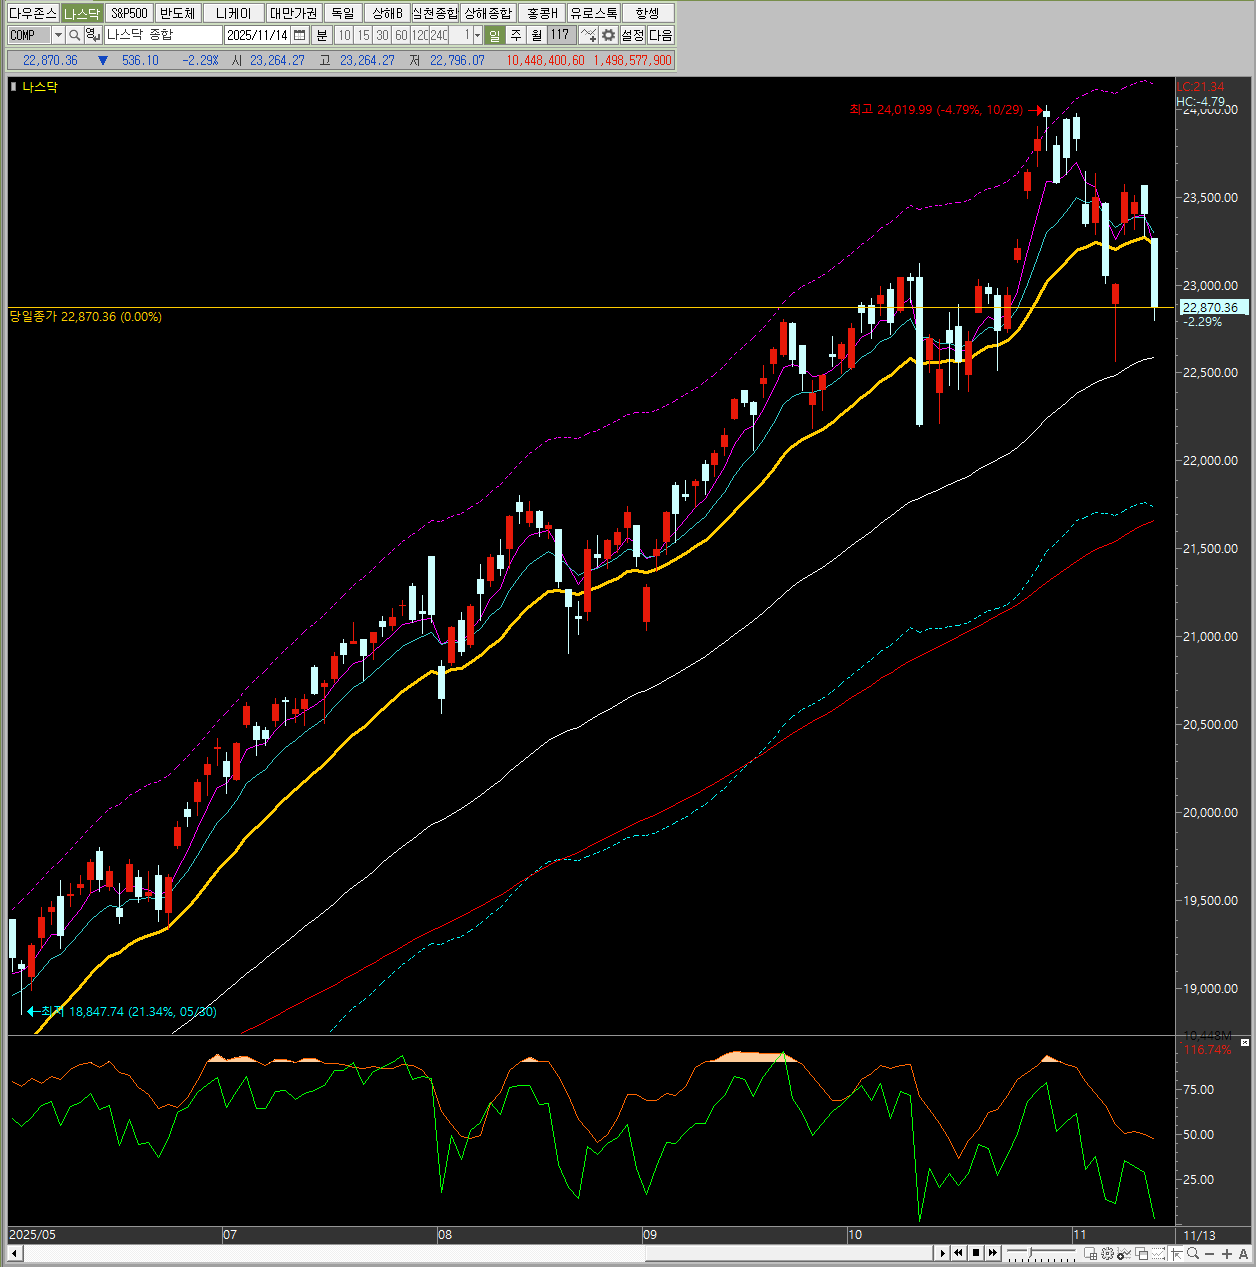
Task: Click the chart grid layout icon at bottom
Action: (x=1090, y=1254)
